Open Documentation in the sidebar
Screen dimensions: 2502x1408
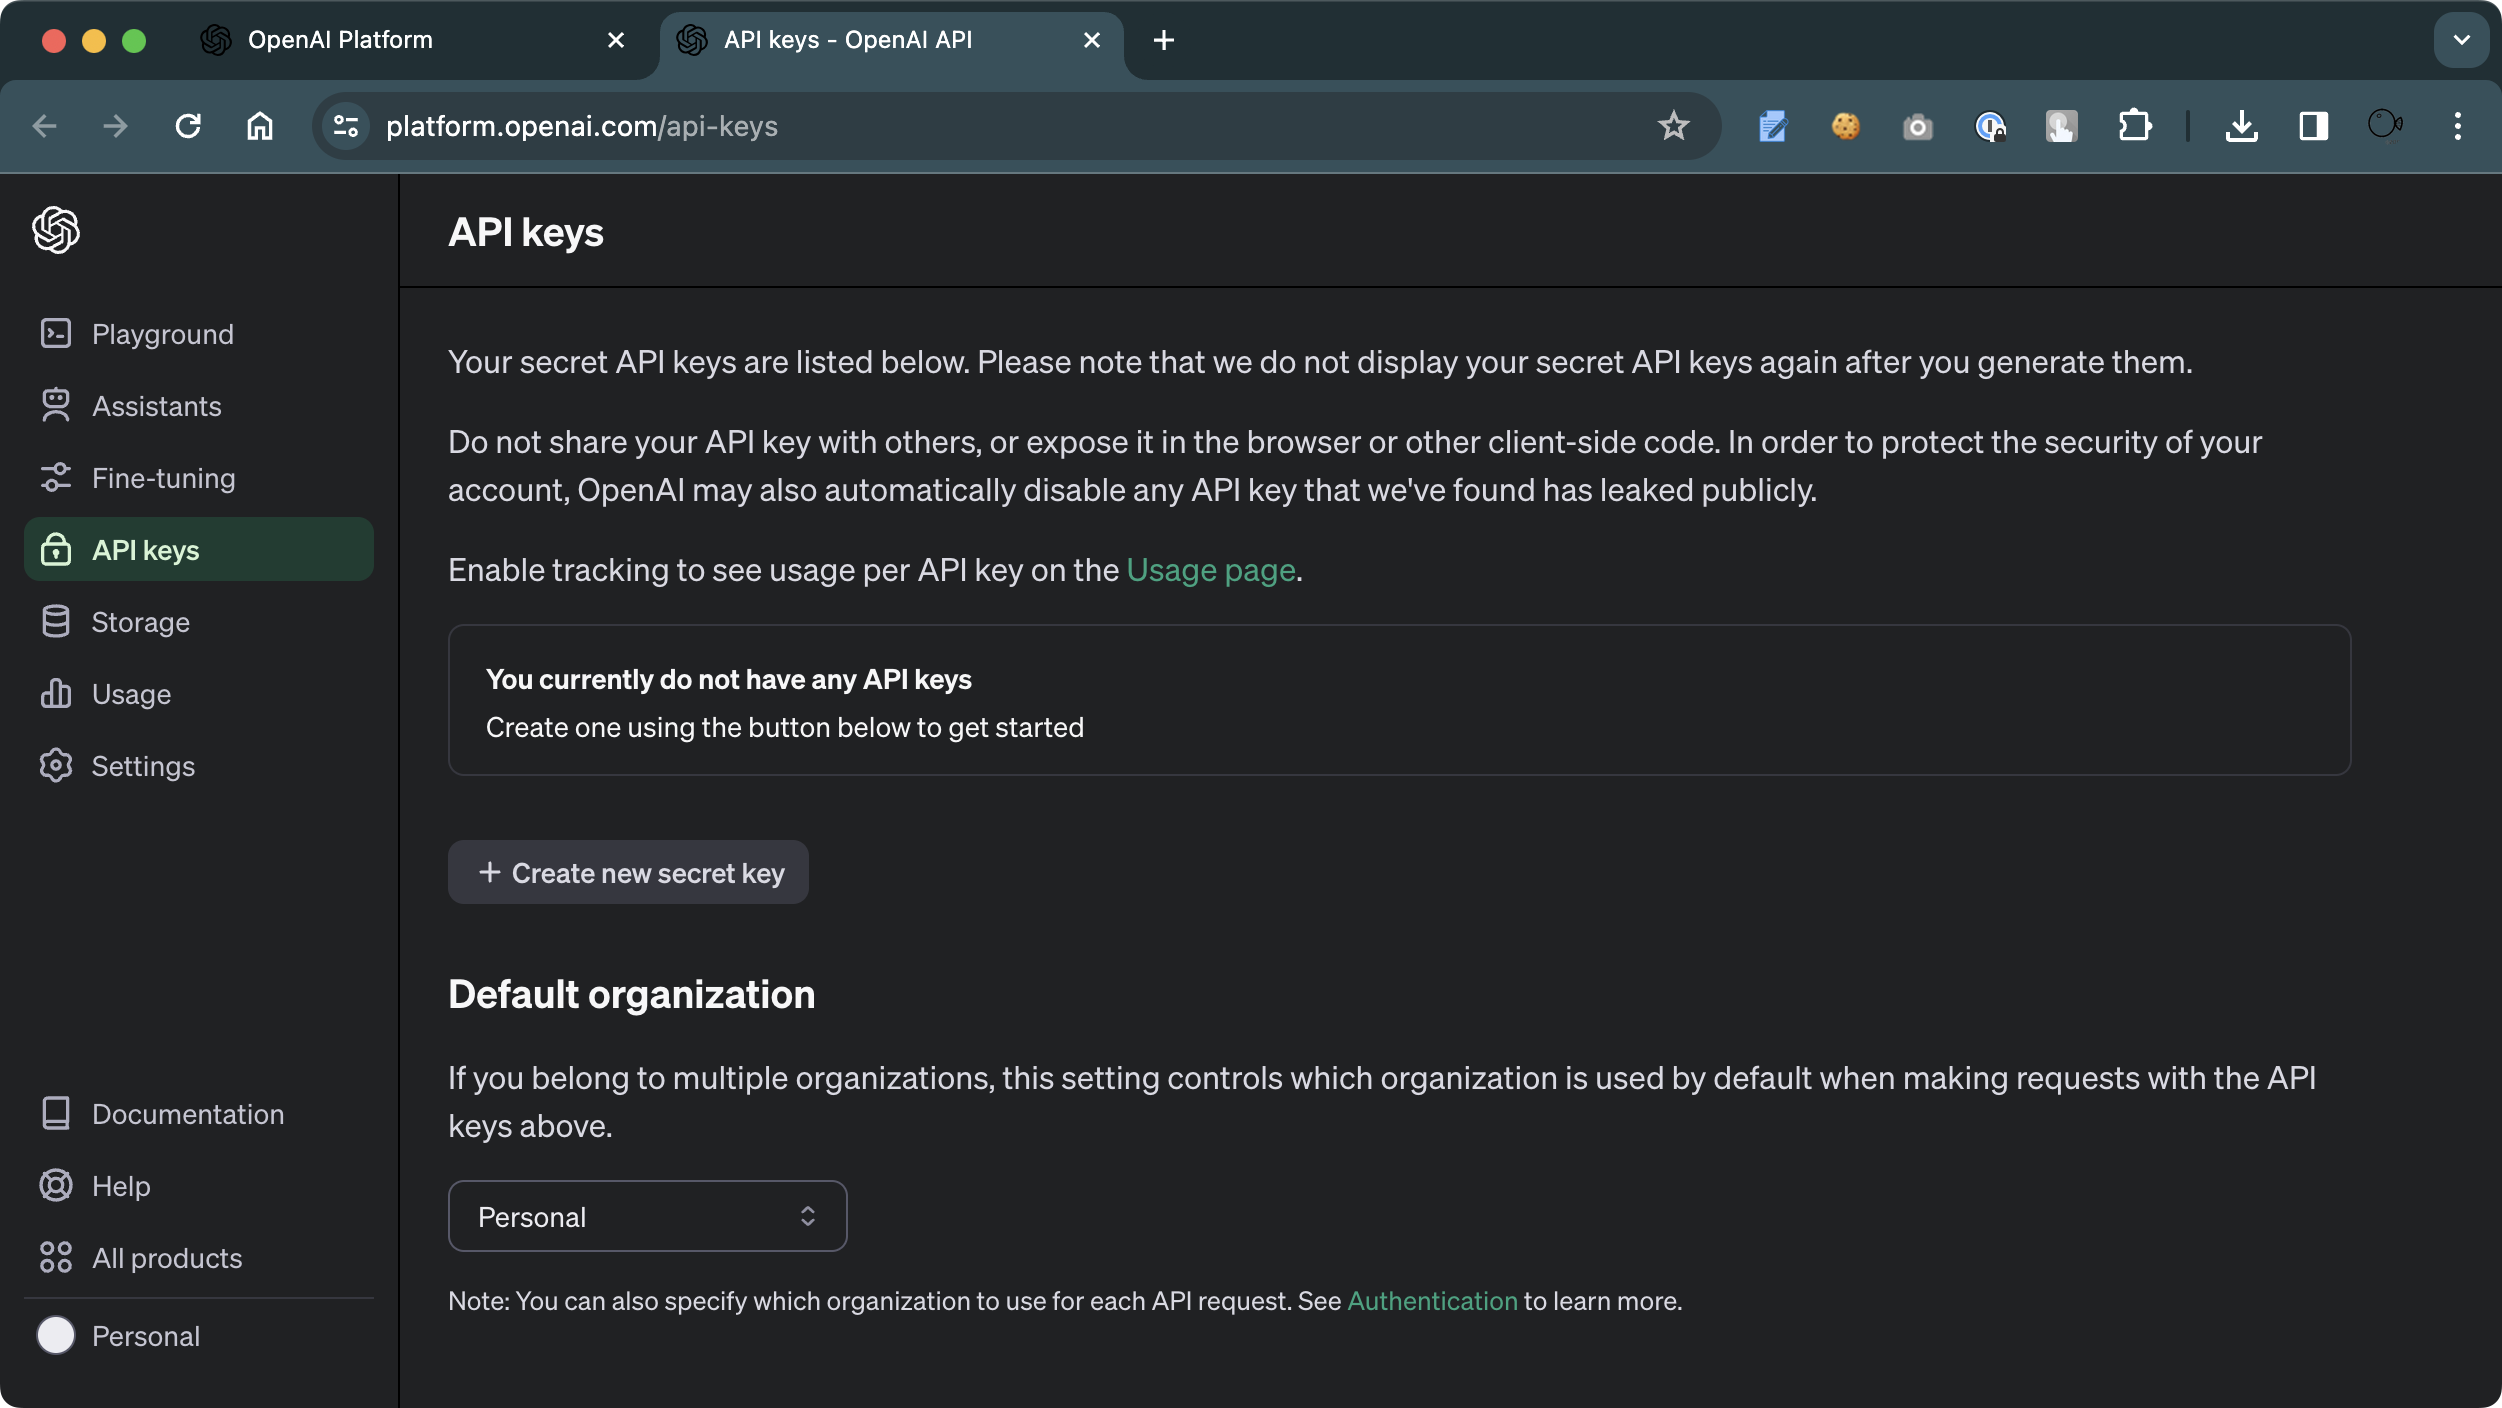point(187,1114)
